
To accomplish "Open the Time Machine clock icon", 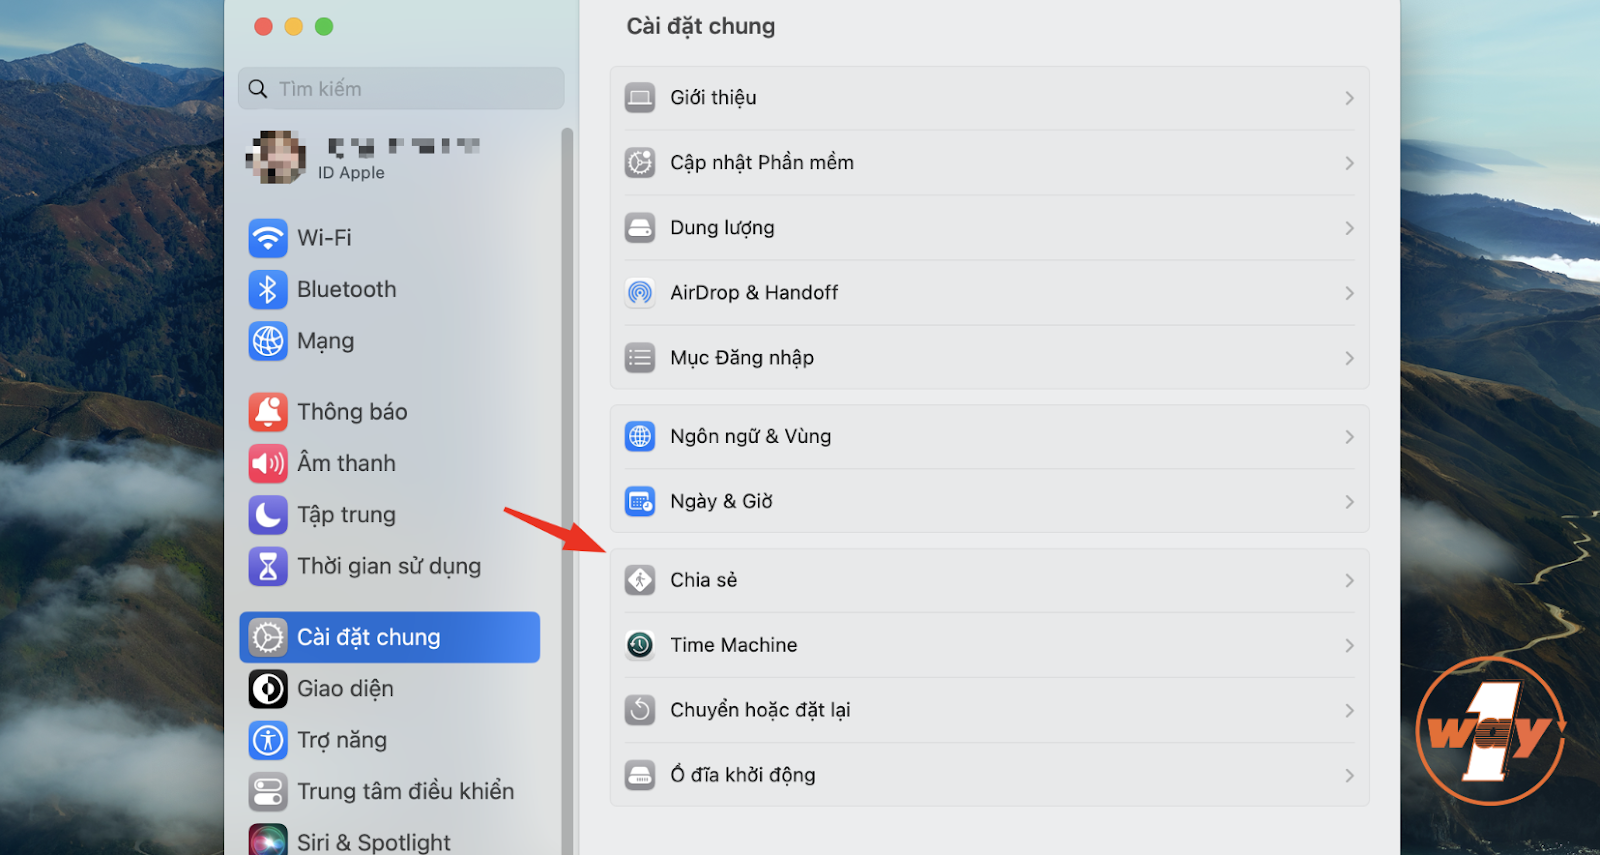I will [640, 645].
